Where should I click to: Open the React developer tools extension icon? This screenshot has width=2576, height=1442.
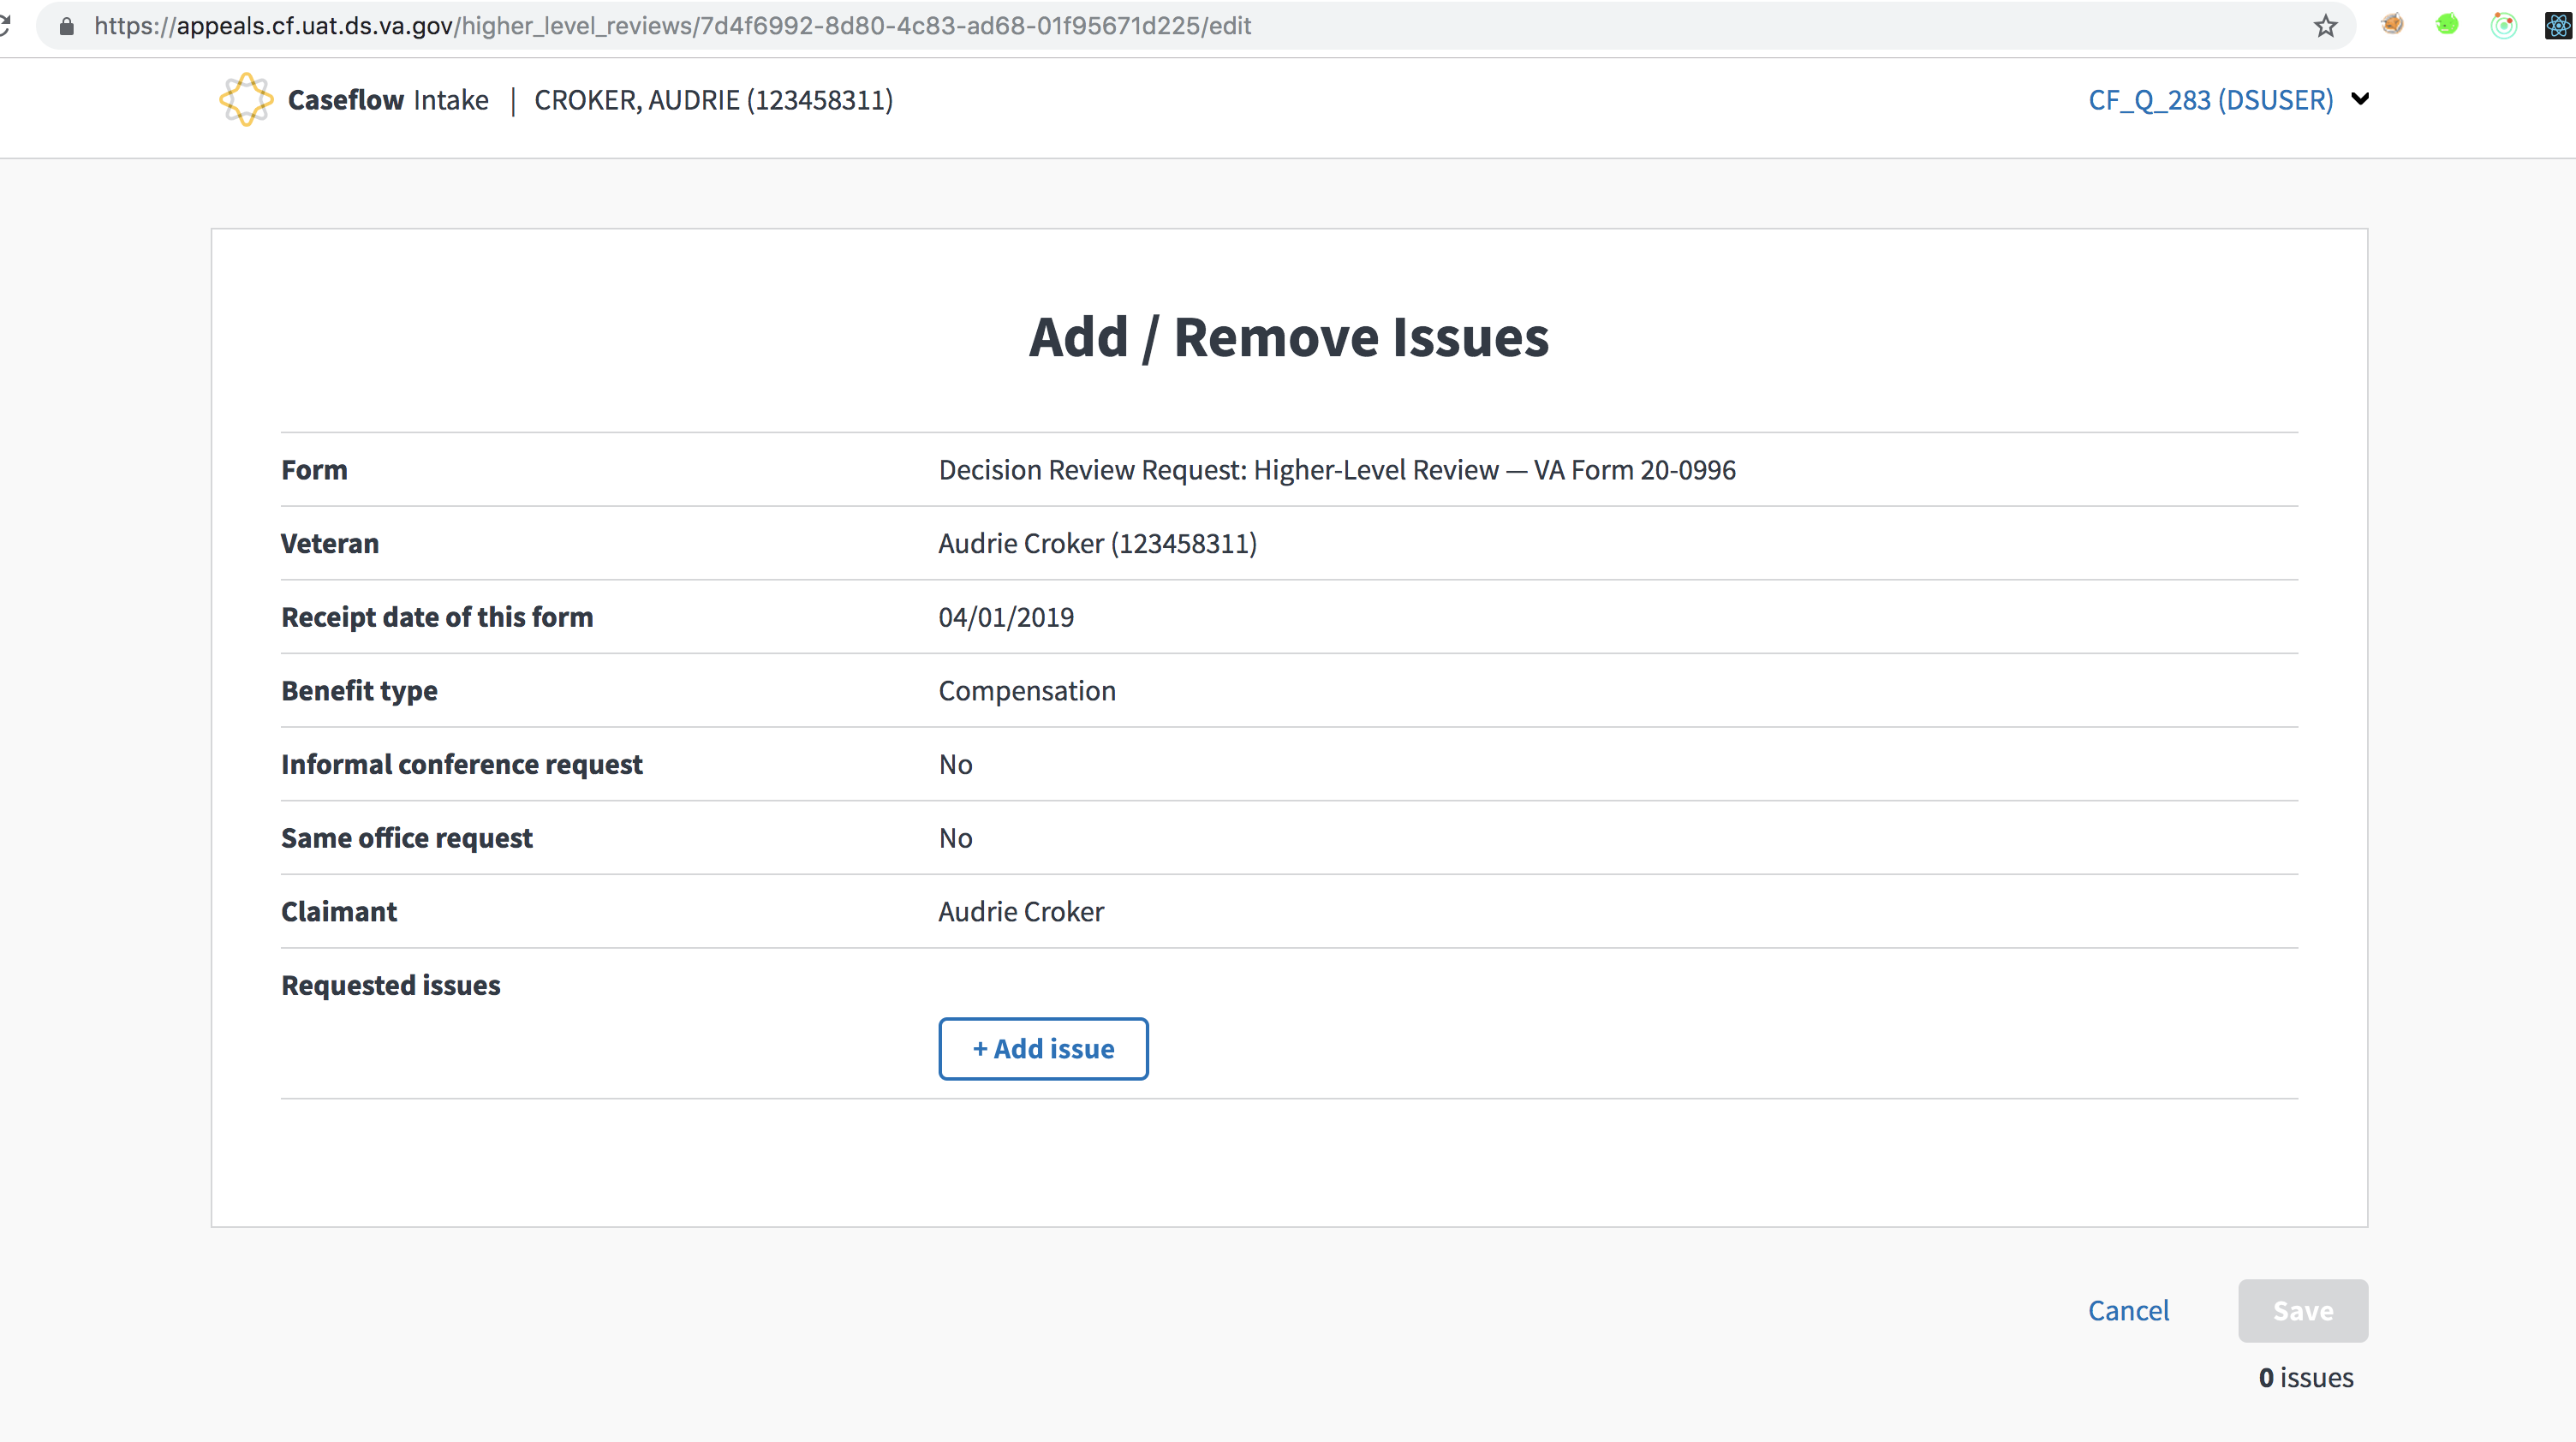pyautogui.click(x=2558, y=25)
